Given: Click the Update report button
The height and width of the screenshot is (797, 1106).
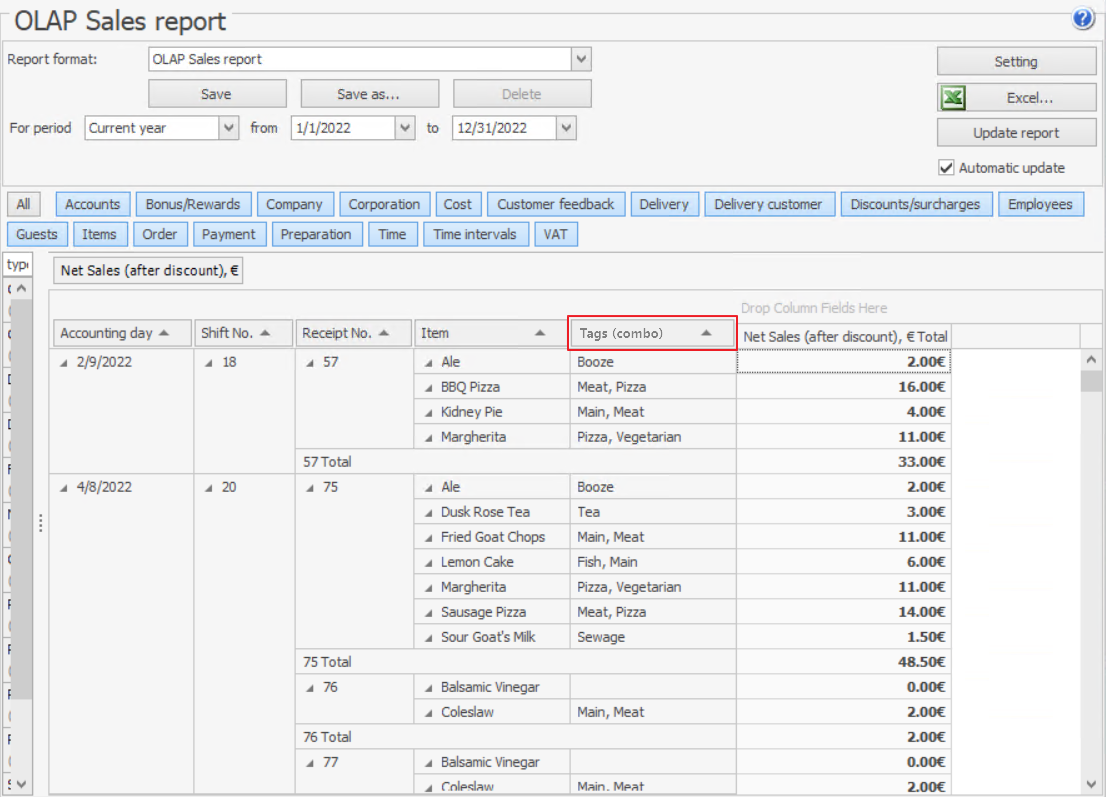Looking at the screenshot, I should click(x=1016, y=133).
